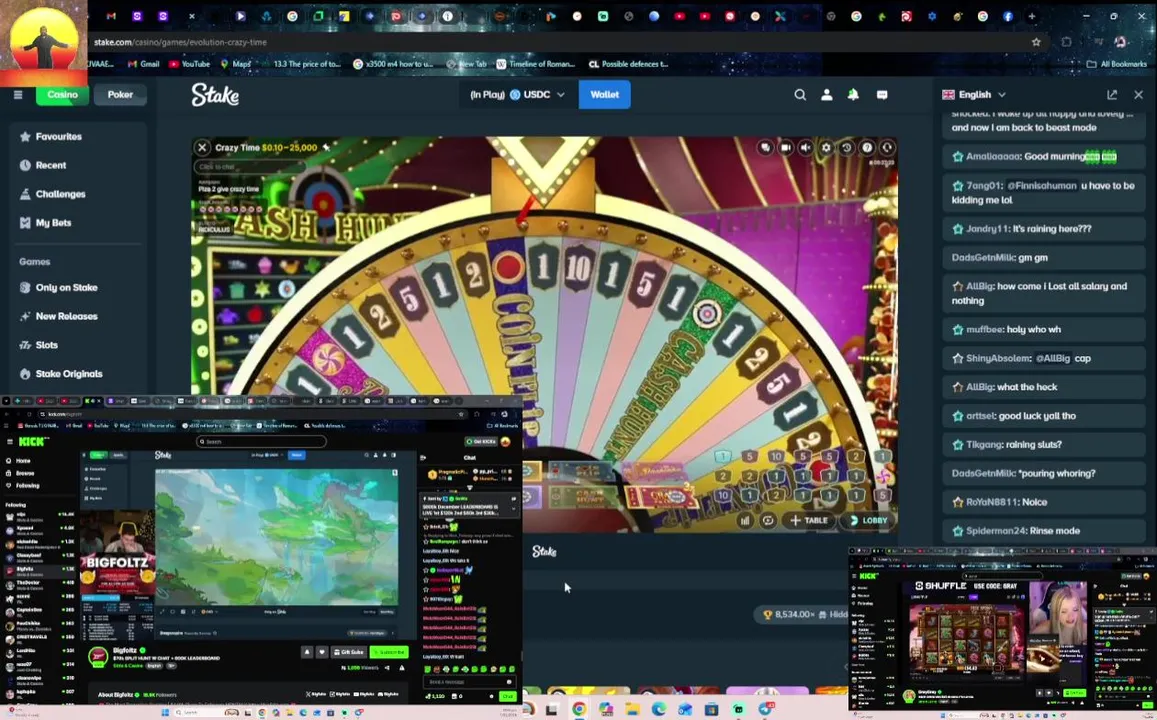Click the Wallet button
The height and width of the screenshot is (720, 1157).
(604, 94)
